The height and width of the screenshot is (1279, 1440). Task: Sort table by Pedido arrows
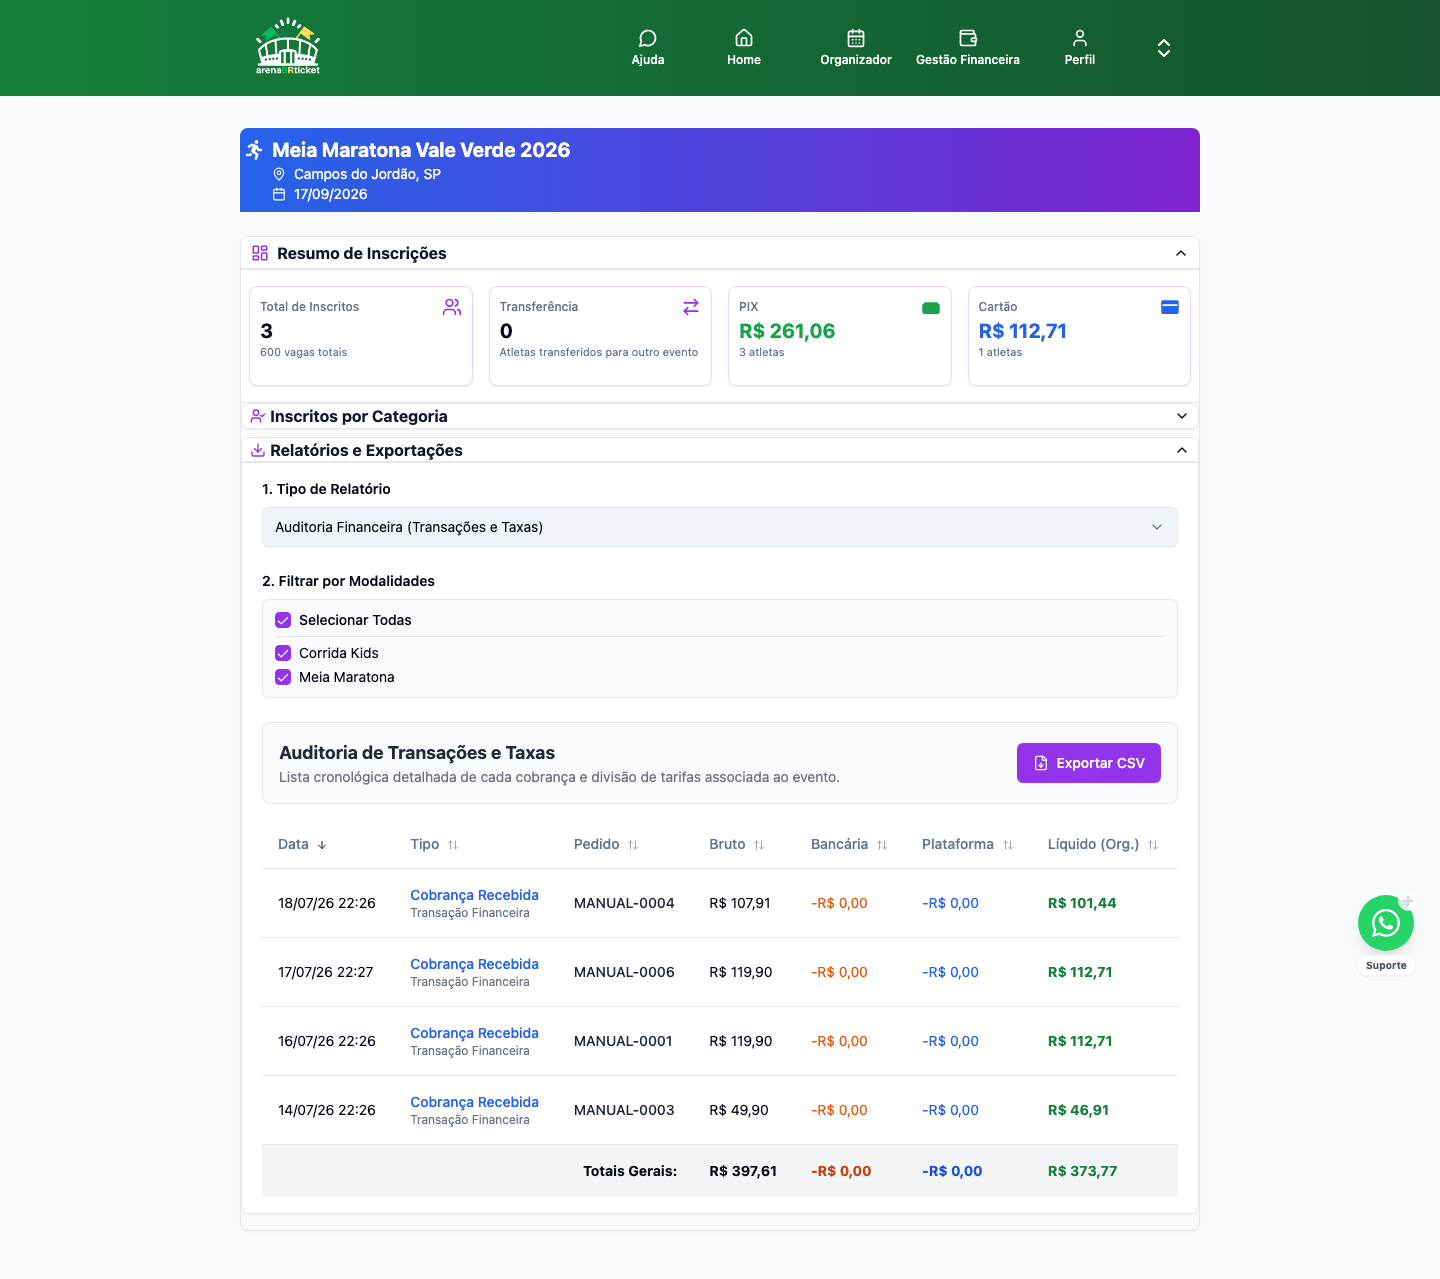point(633,845)
